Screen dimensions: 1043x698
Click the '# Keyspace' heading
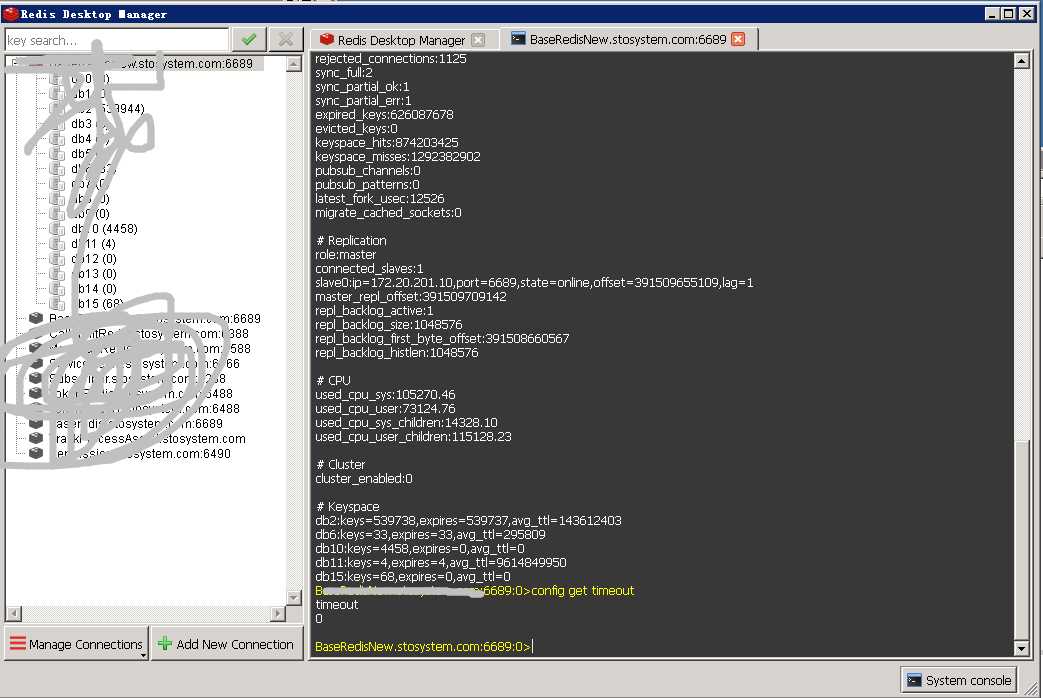(348, 506)
